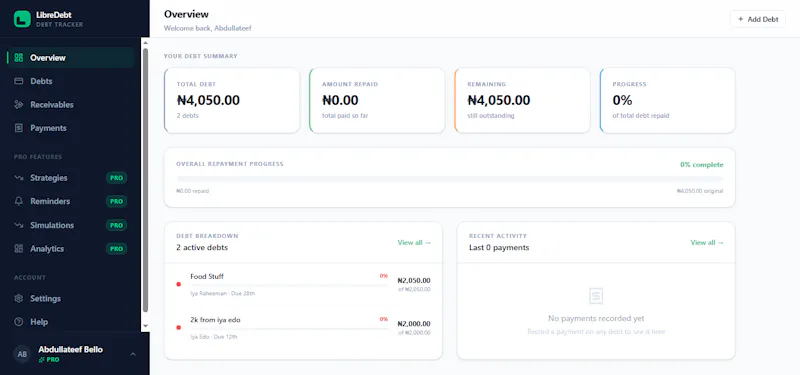Click the AB user avatar

[22, 354]
